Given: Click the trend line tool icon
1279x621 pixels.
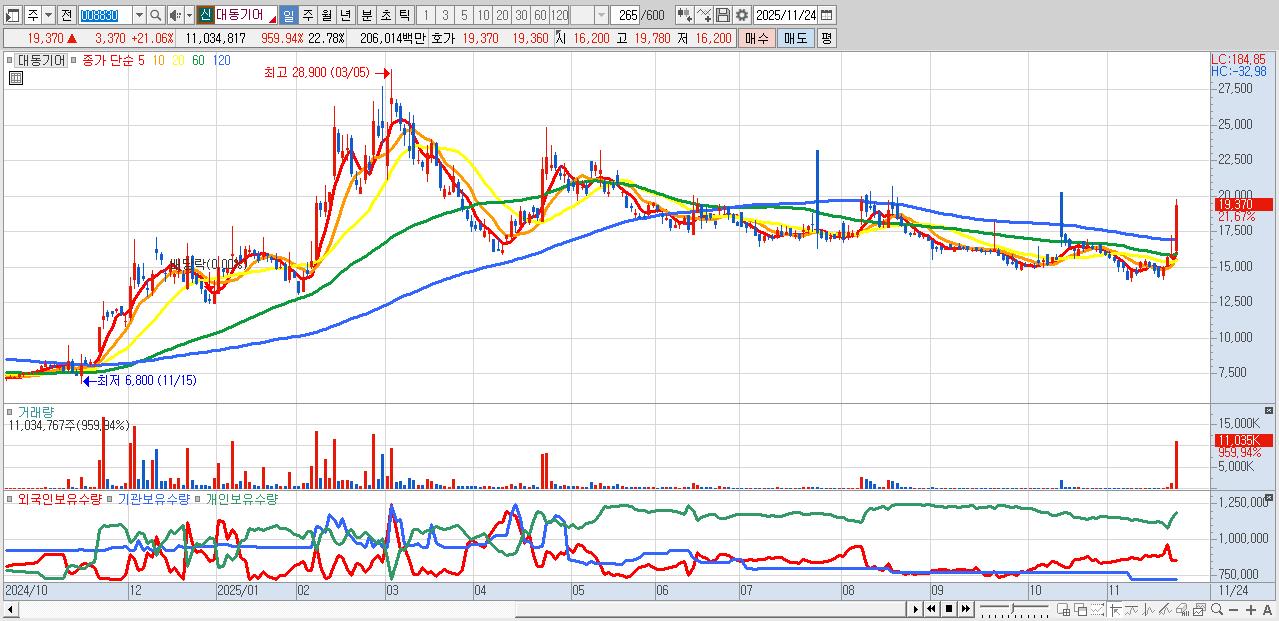Looking at the screenshot, I should [1131, 610].
